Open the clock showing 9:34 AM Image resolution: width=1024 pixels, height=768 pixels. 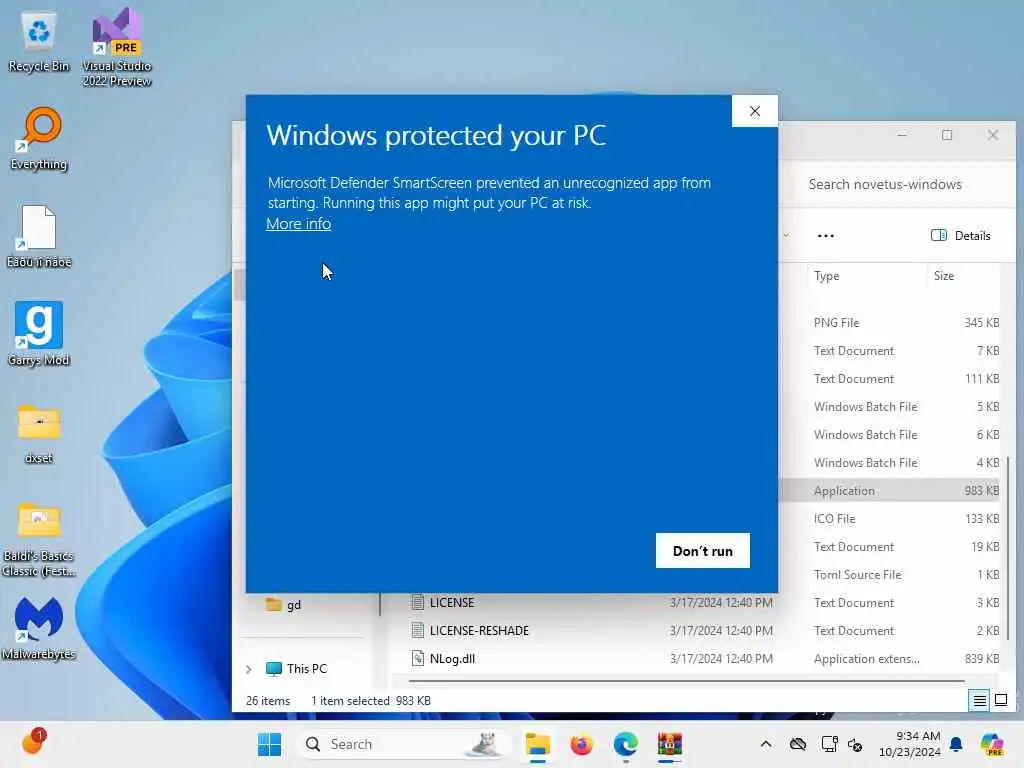[x=910, y=744]
